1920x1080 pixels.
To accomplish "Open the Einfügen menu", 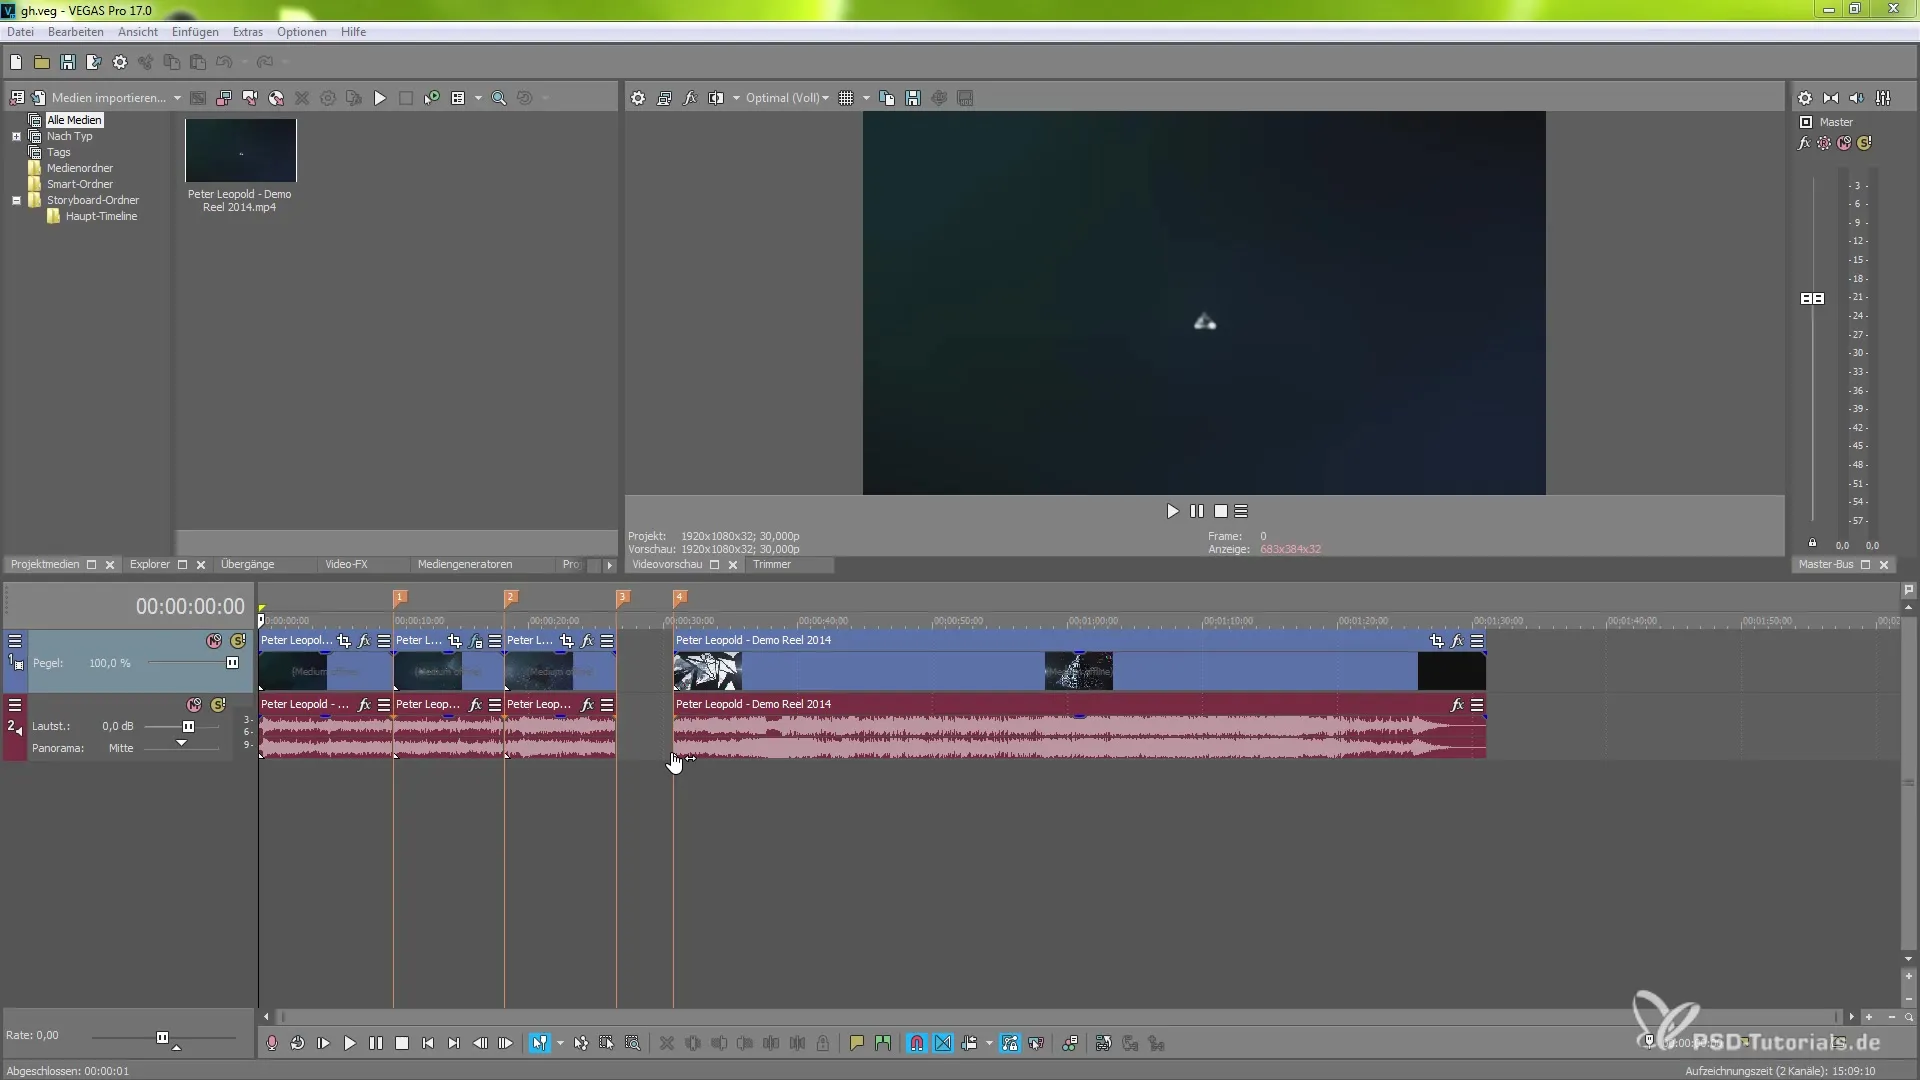I will (x=195, y=32).
